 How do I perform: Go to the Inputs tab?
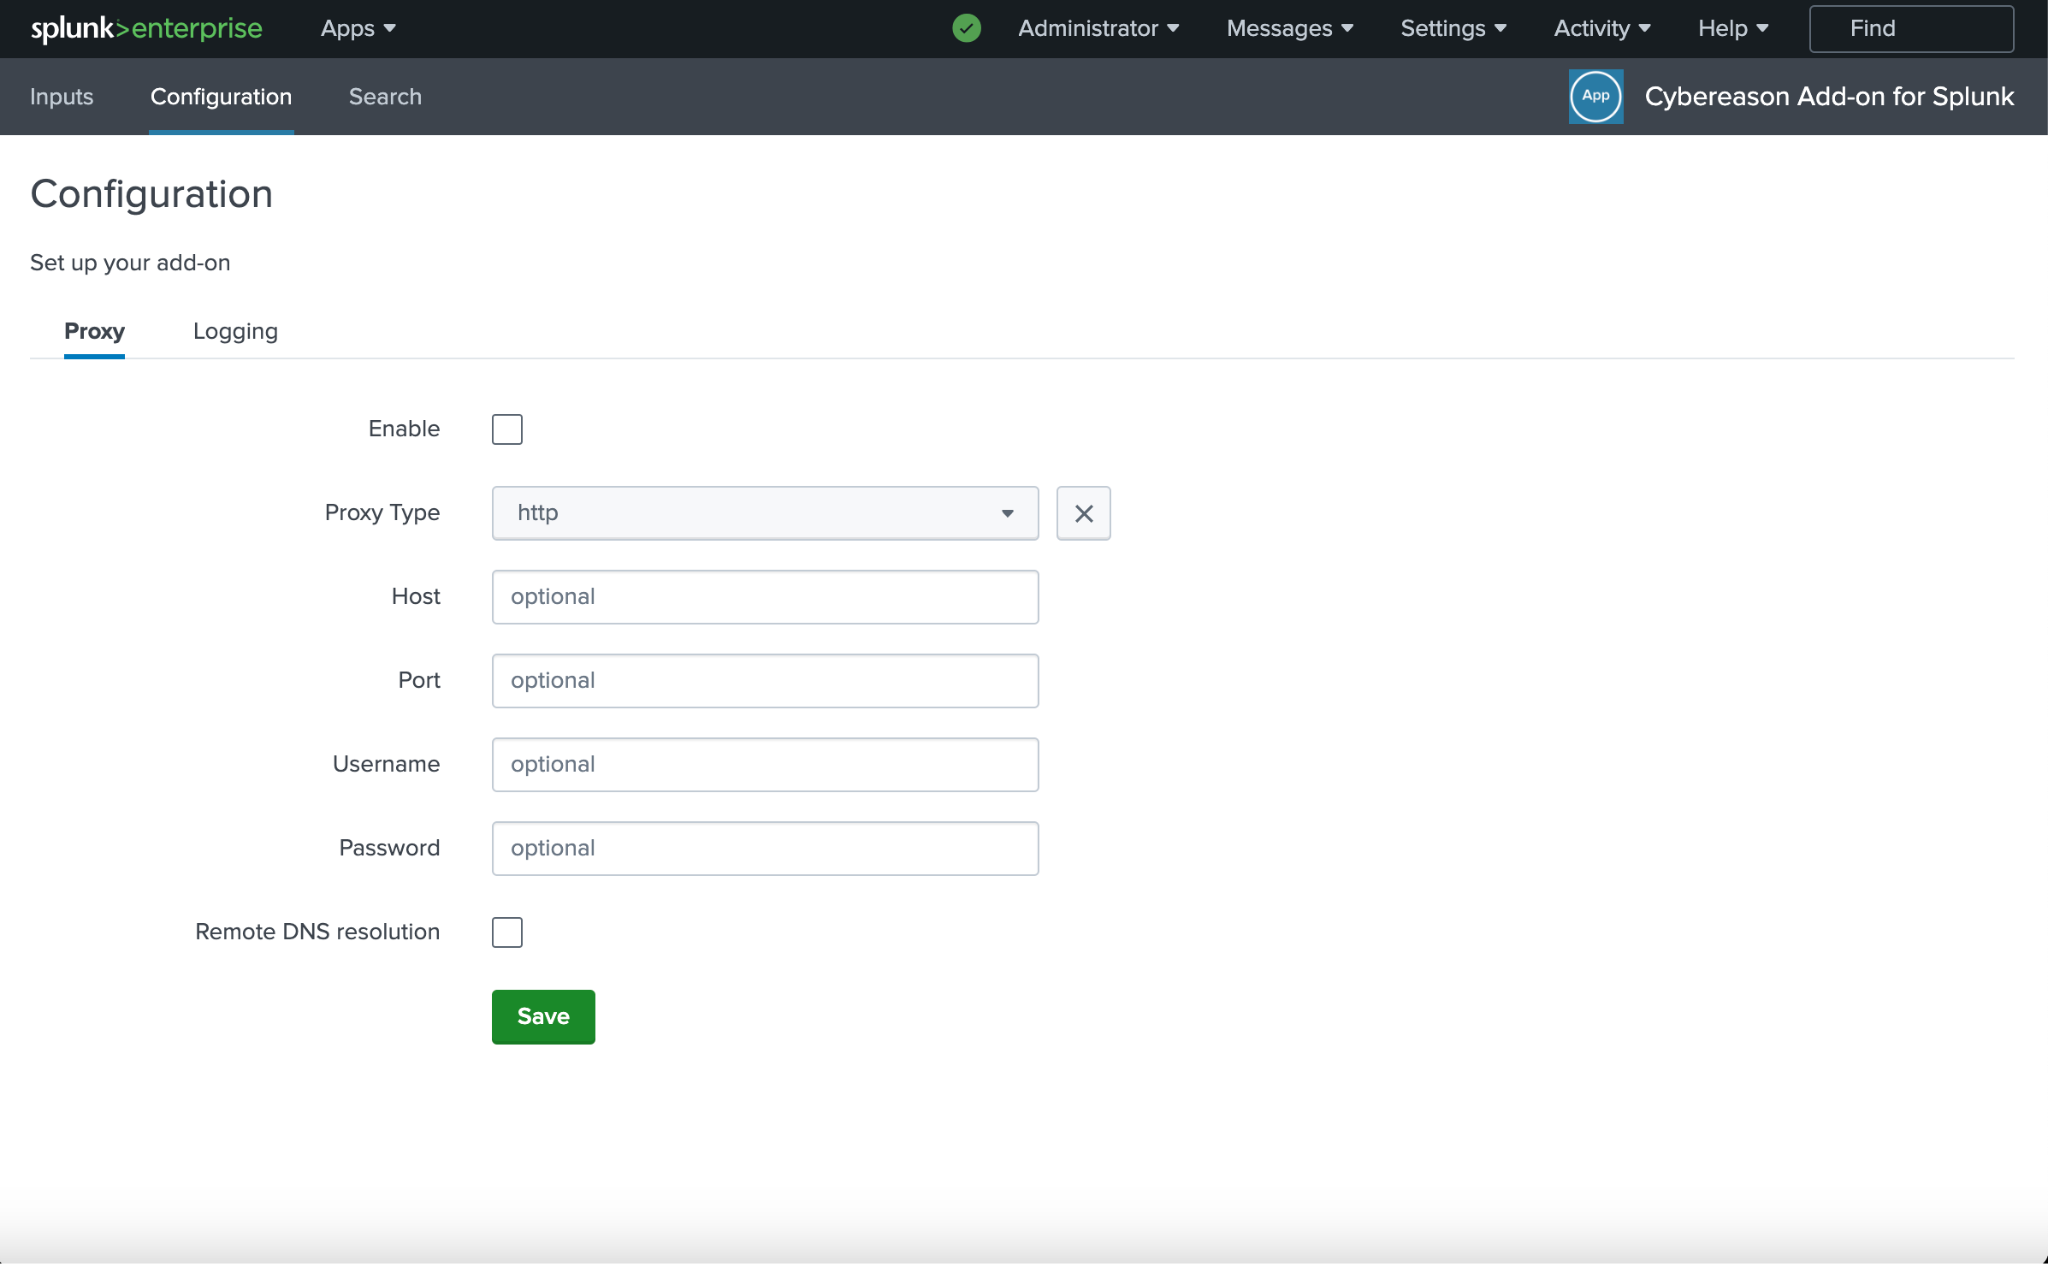point(62,96)
